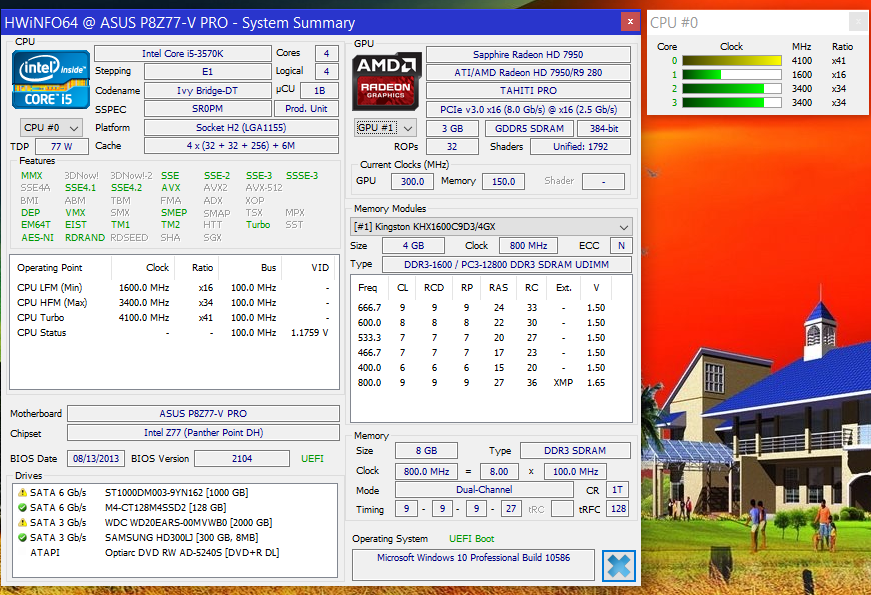The image size is (871, 595).
Task: Click warning icon next to ST1000DM003 drive
Action: coord(22,493)
